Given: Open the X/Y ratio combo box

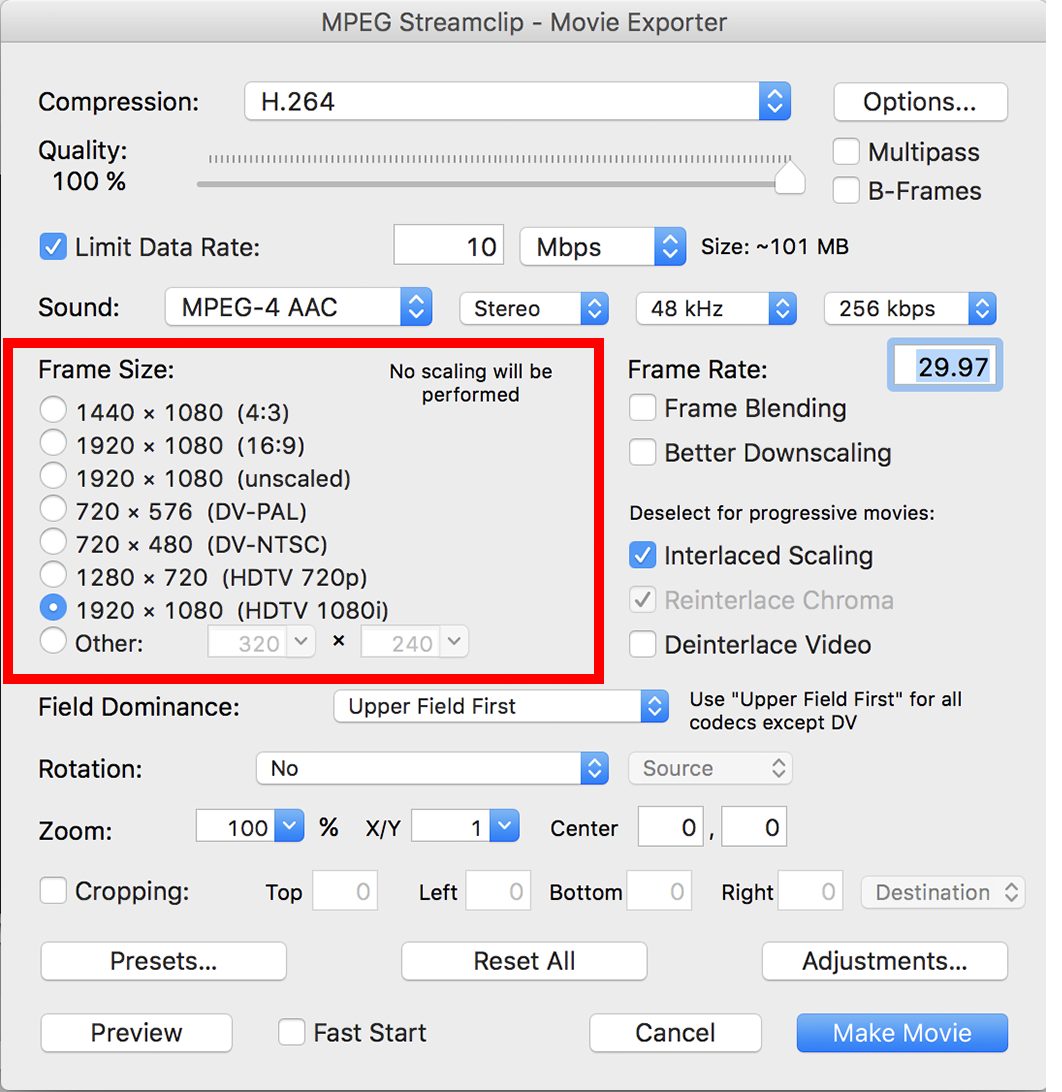Looking at the screenshot, I should tap(465, 827).
